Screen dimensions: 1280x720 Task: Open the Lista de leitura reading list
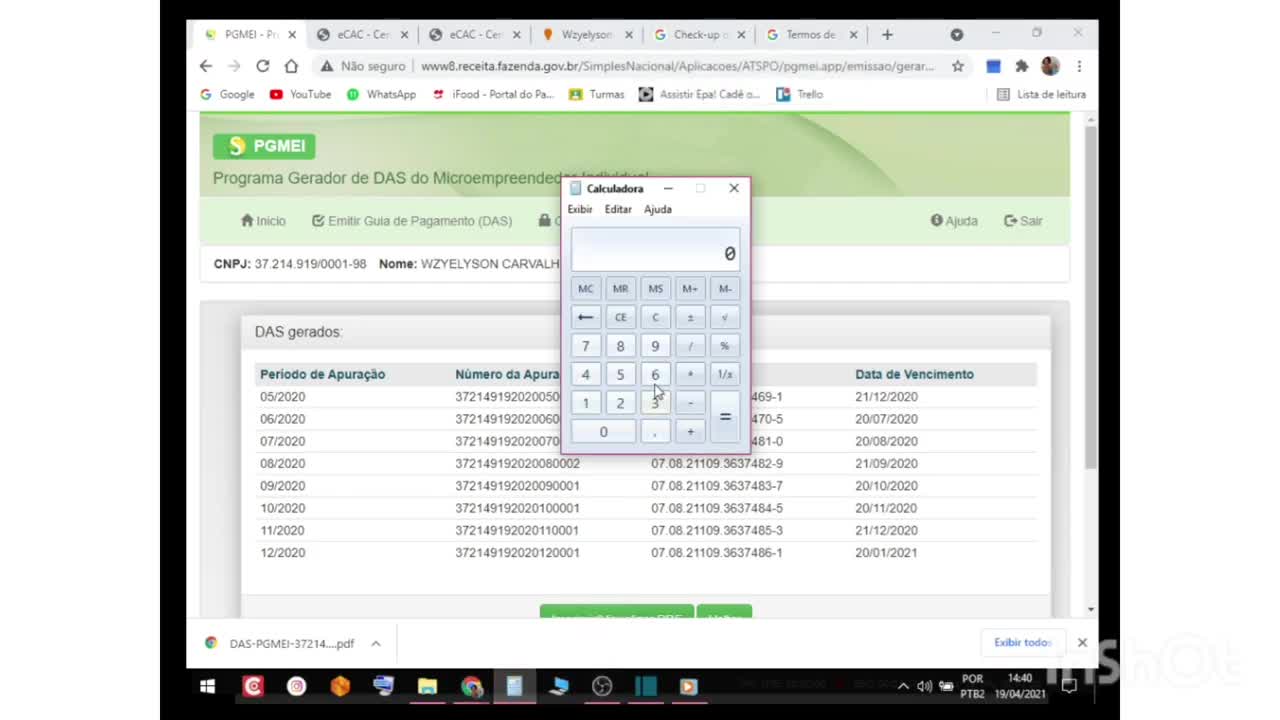(1041, 94)
